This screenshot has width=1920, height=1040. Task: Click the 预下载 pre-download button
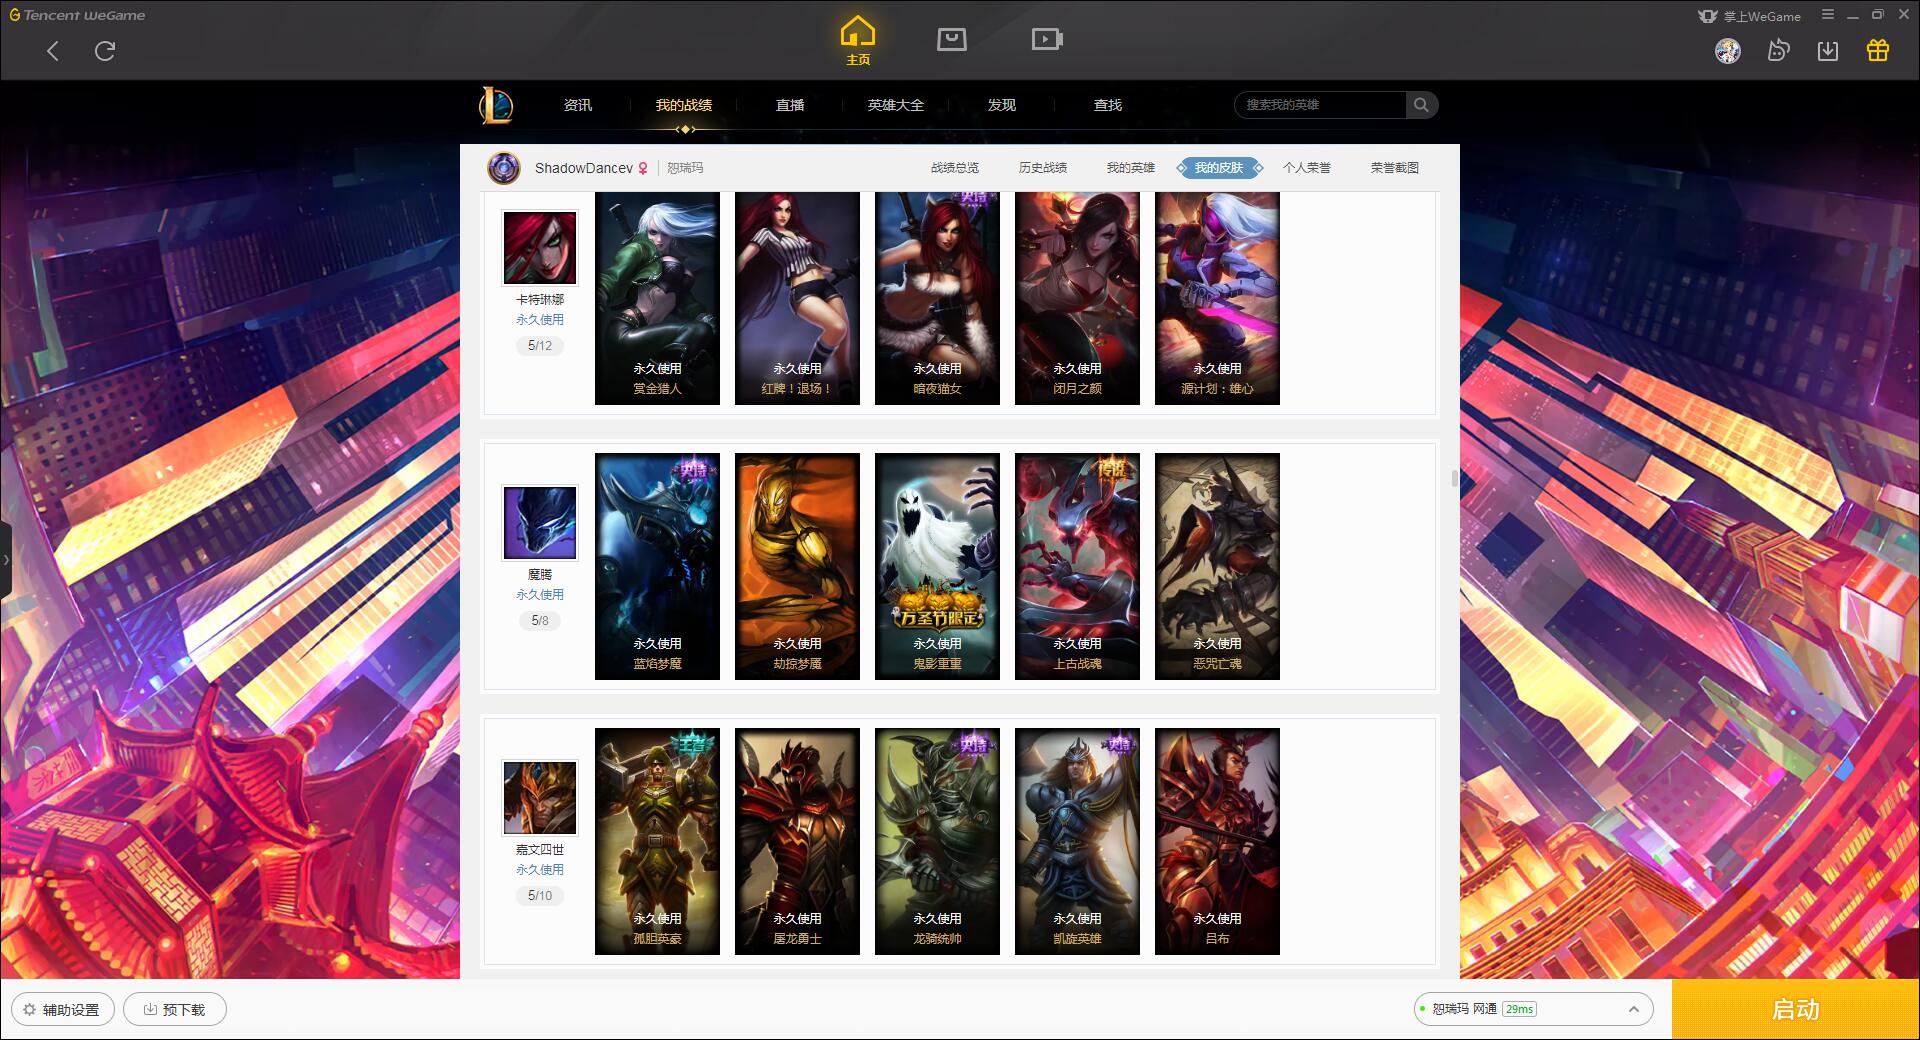click(x=175, y=1009)
